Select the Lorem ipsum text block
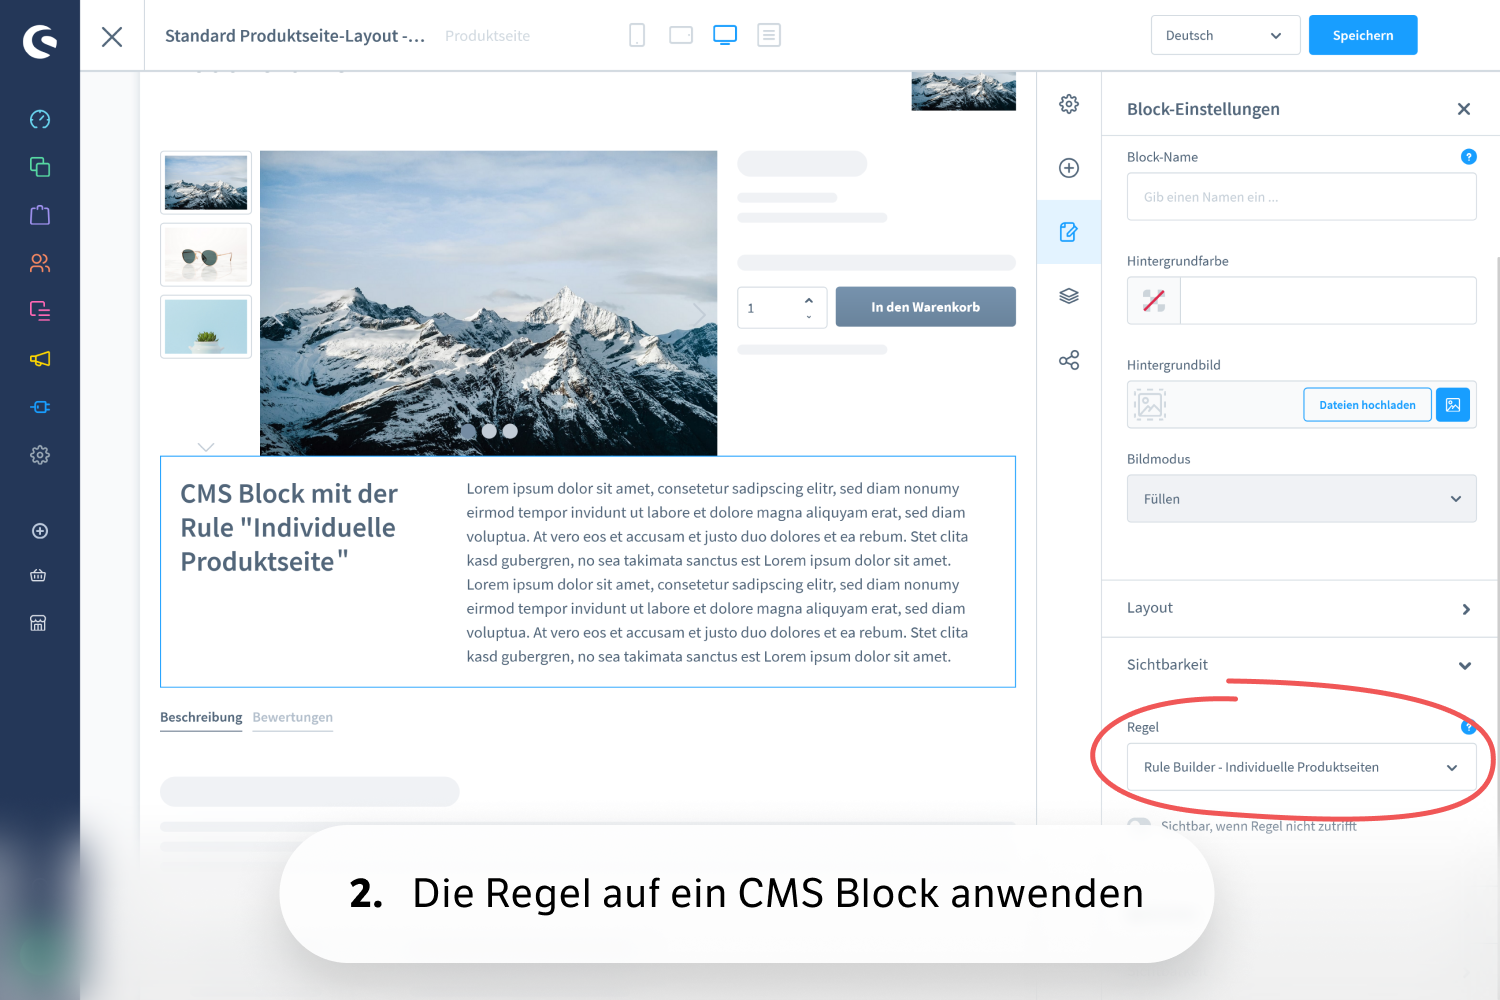1500x1000 pixels. (717, 572)
